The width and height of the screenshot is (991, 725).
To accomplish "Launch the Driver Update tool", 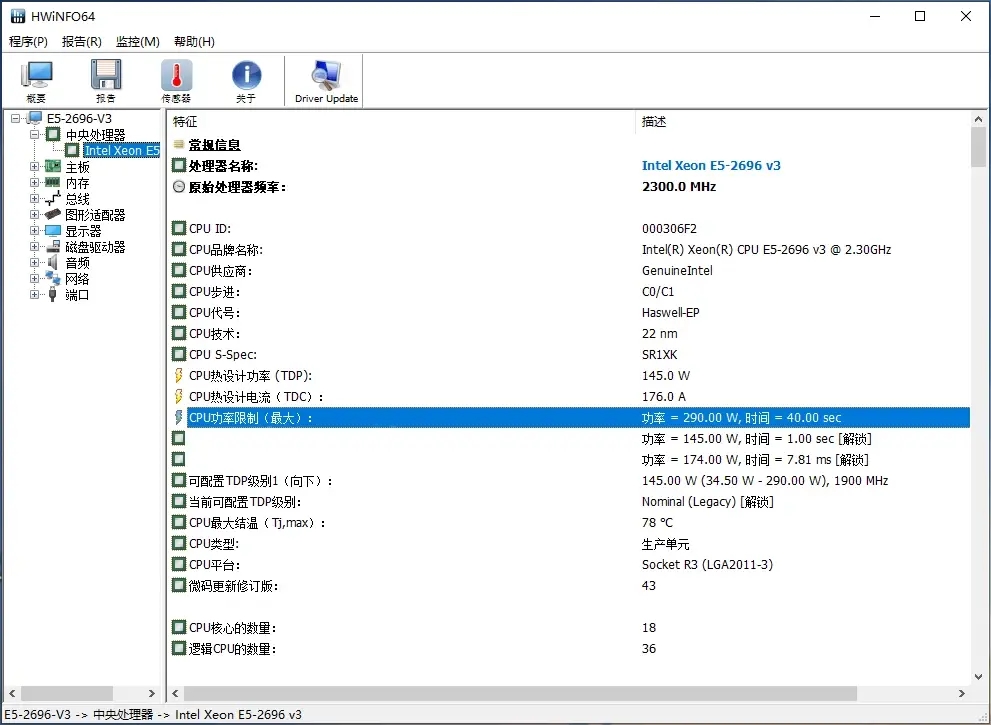I will coord(326,81).
